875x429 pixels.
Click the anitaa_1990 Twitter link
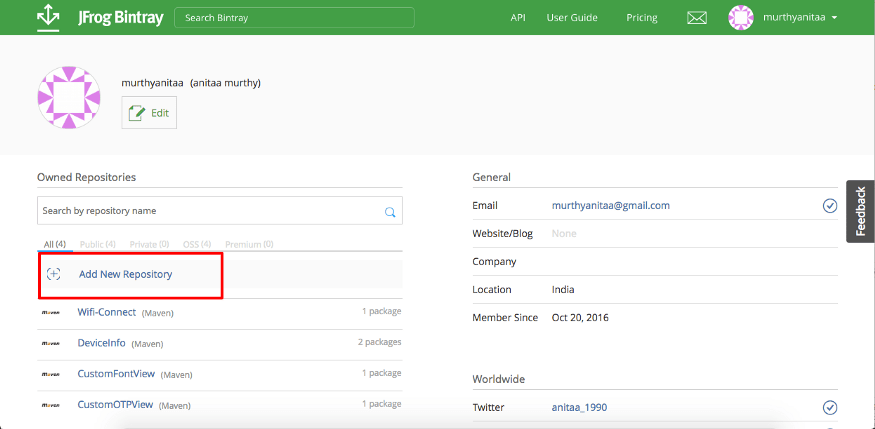click(579, 407)
